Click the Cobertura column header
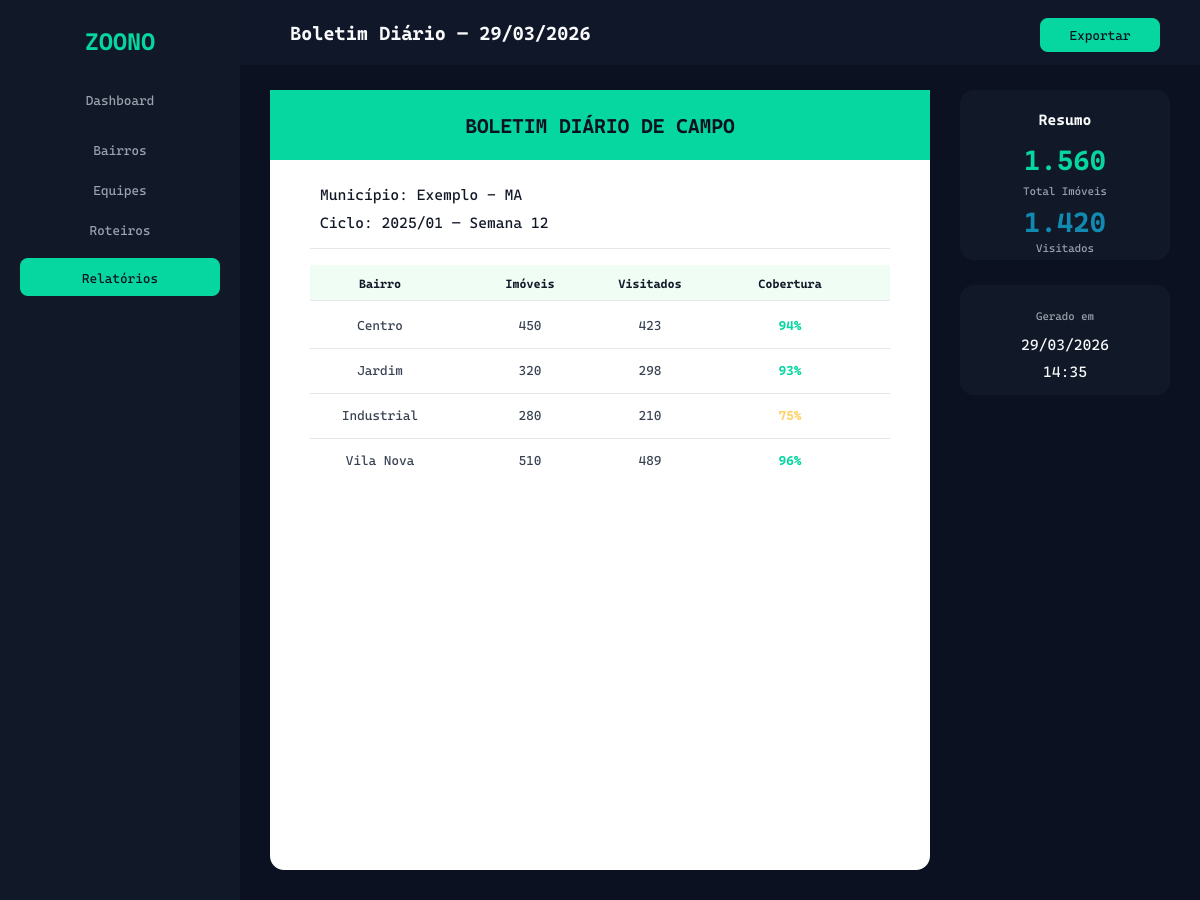This screenshot has width=1200, height=900. tap(790, 283)
